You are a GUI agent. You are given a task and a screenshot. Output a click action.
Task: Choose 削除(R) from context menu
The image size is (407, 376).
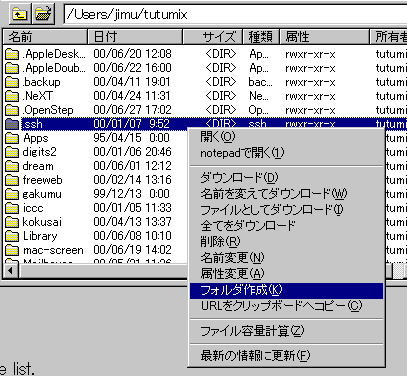tap(286, 242)
